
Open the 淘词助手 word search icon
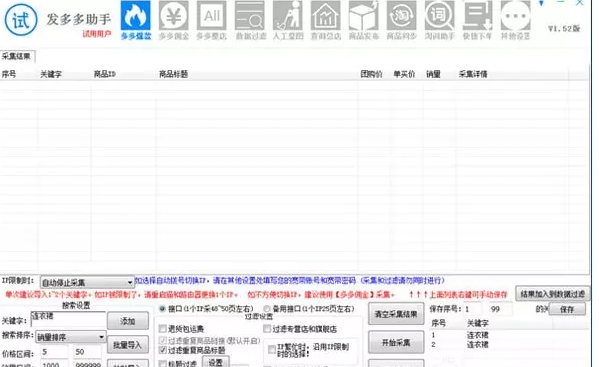[439, 19]
